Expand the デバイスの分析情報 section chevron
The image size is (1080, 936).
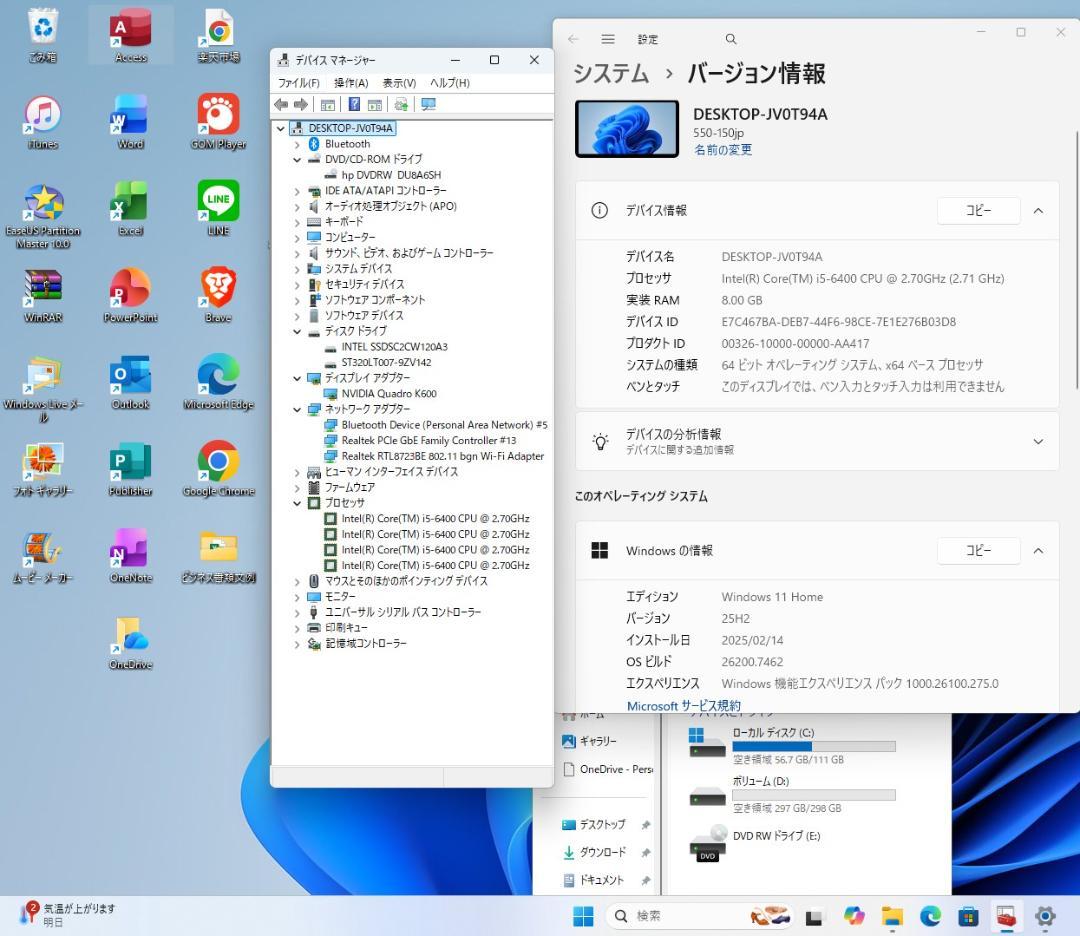tap(1038, 440)
